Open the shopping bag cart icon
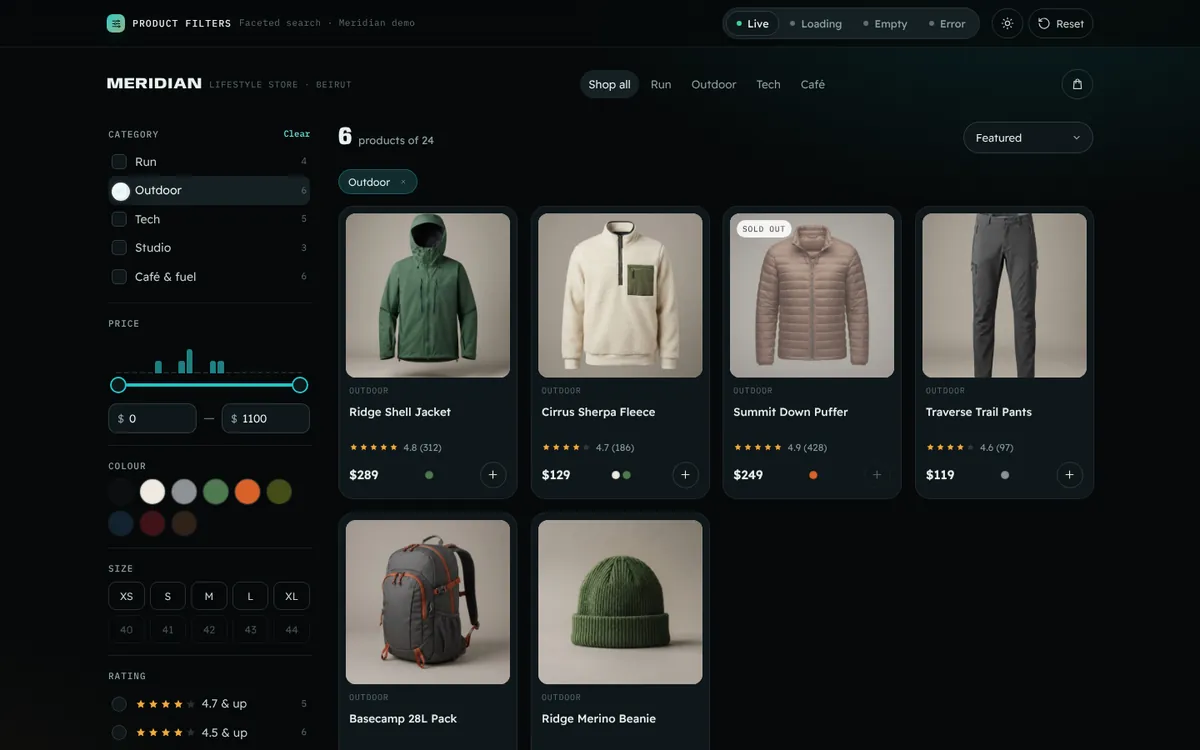 1077,85
